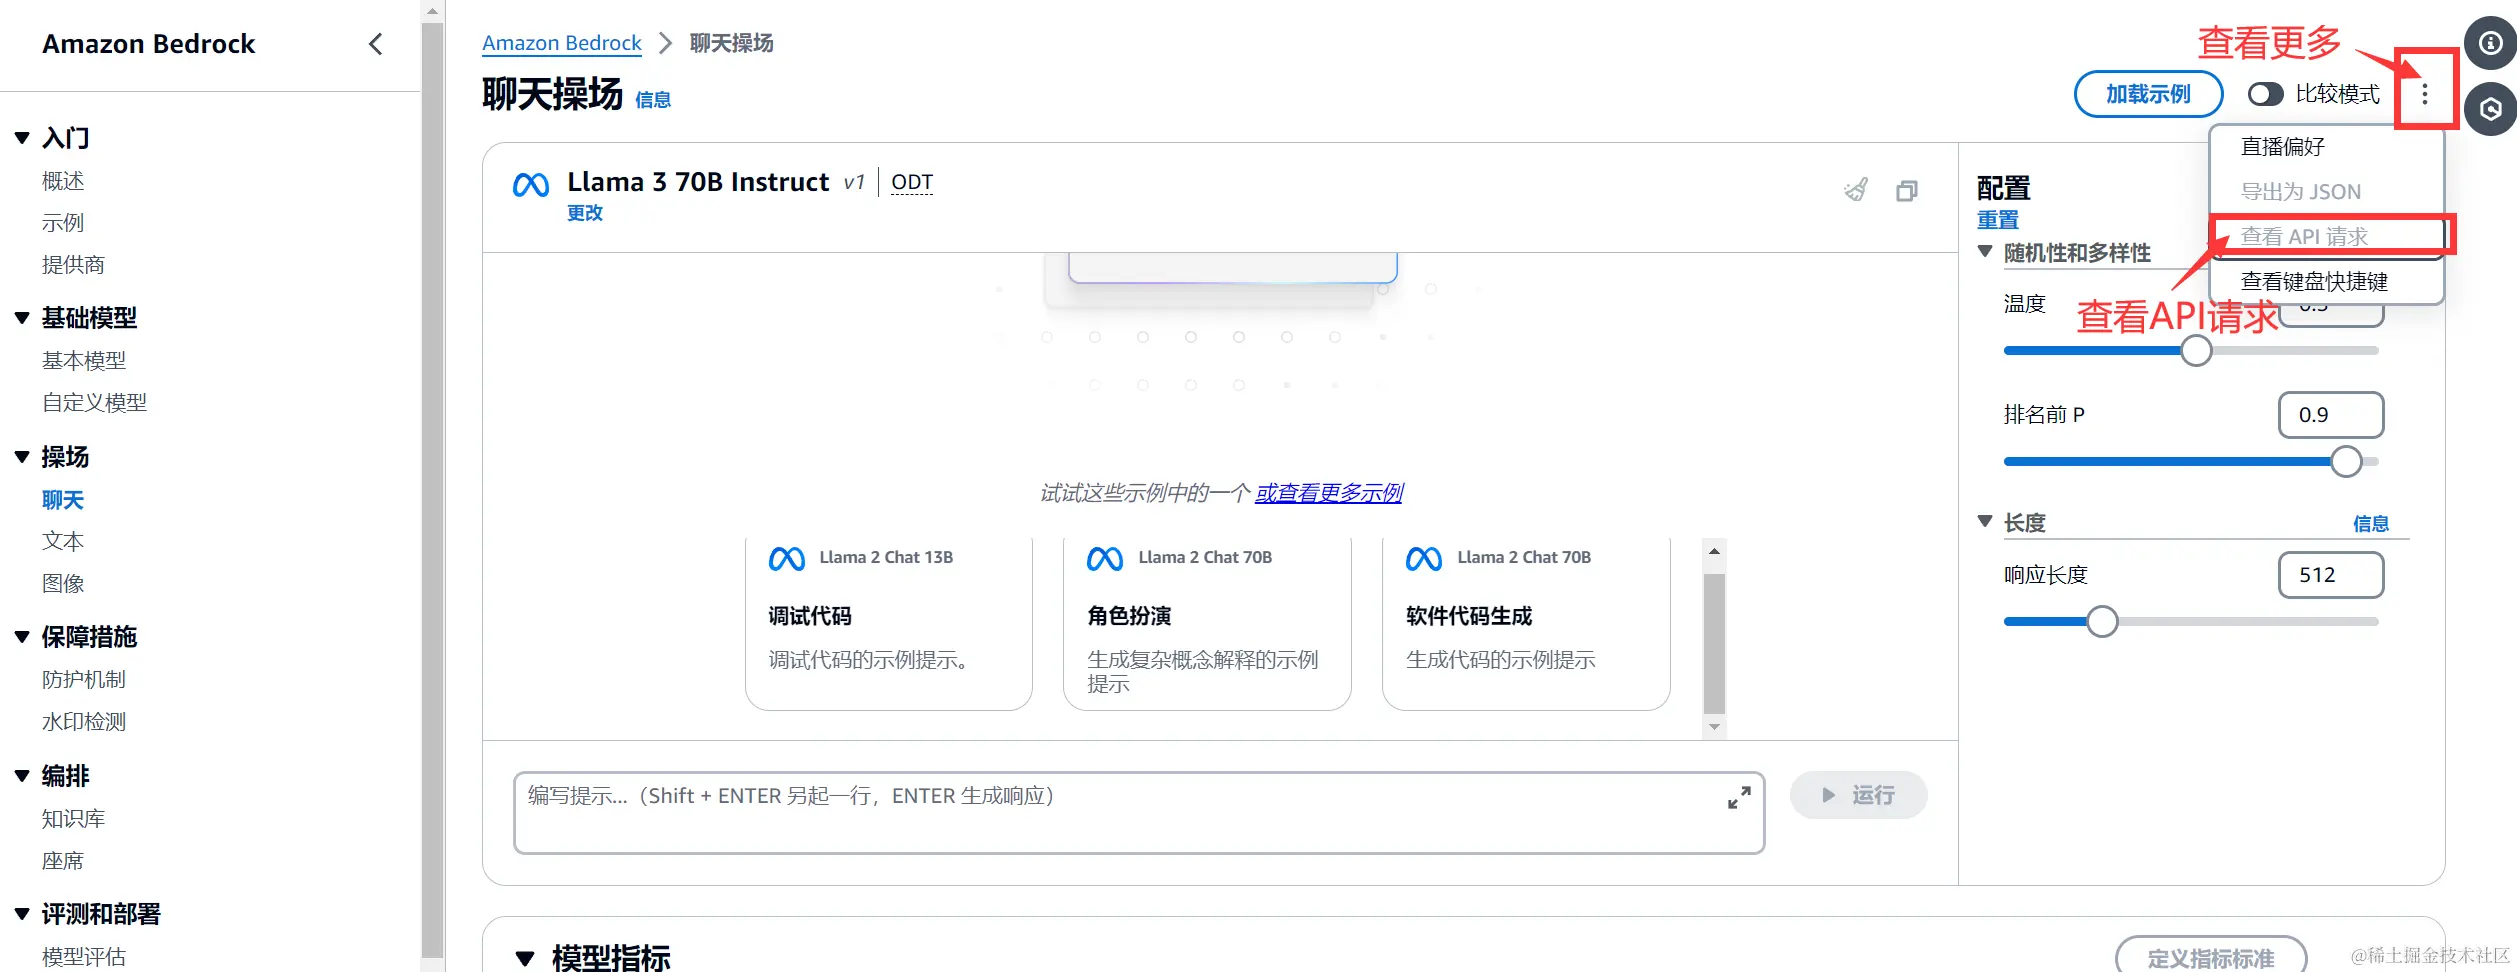Toggle 比较模式 switch
Image resolution: width=2517 pixels, height=972 pixels.
2265,94
